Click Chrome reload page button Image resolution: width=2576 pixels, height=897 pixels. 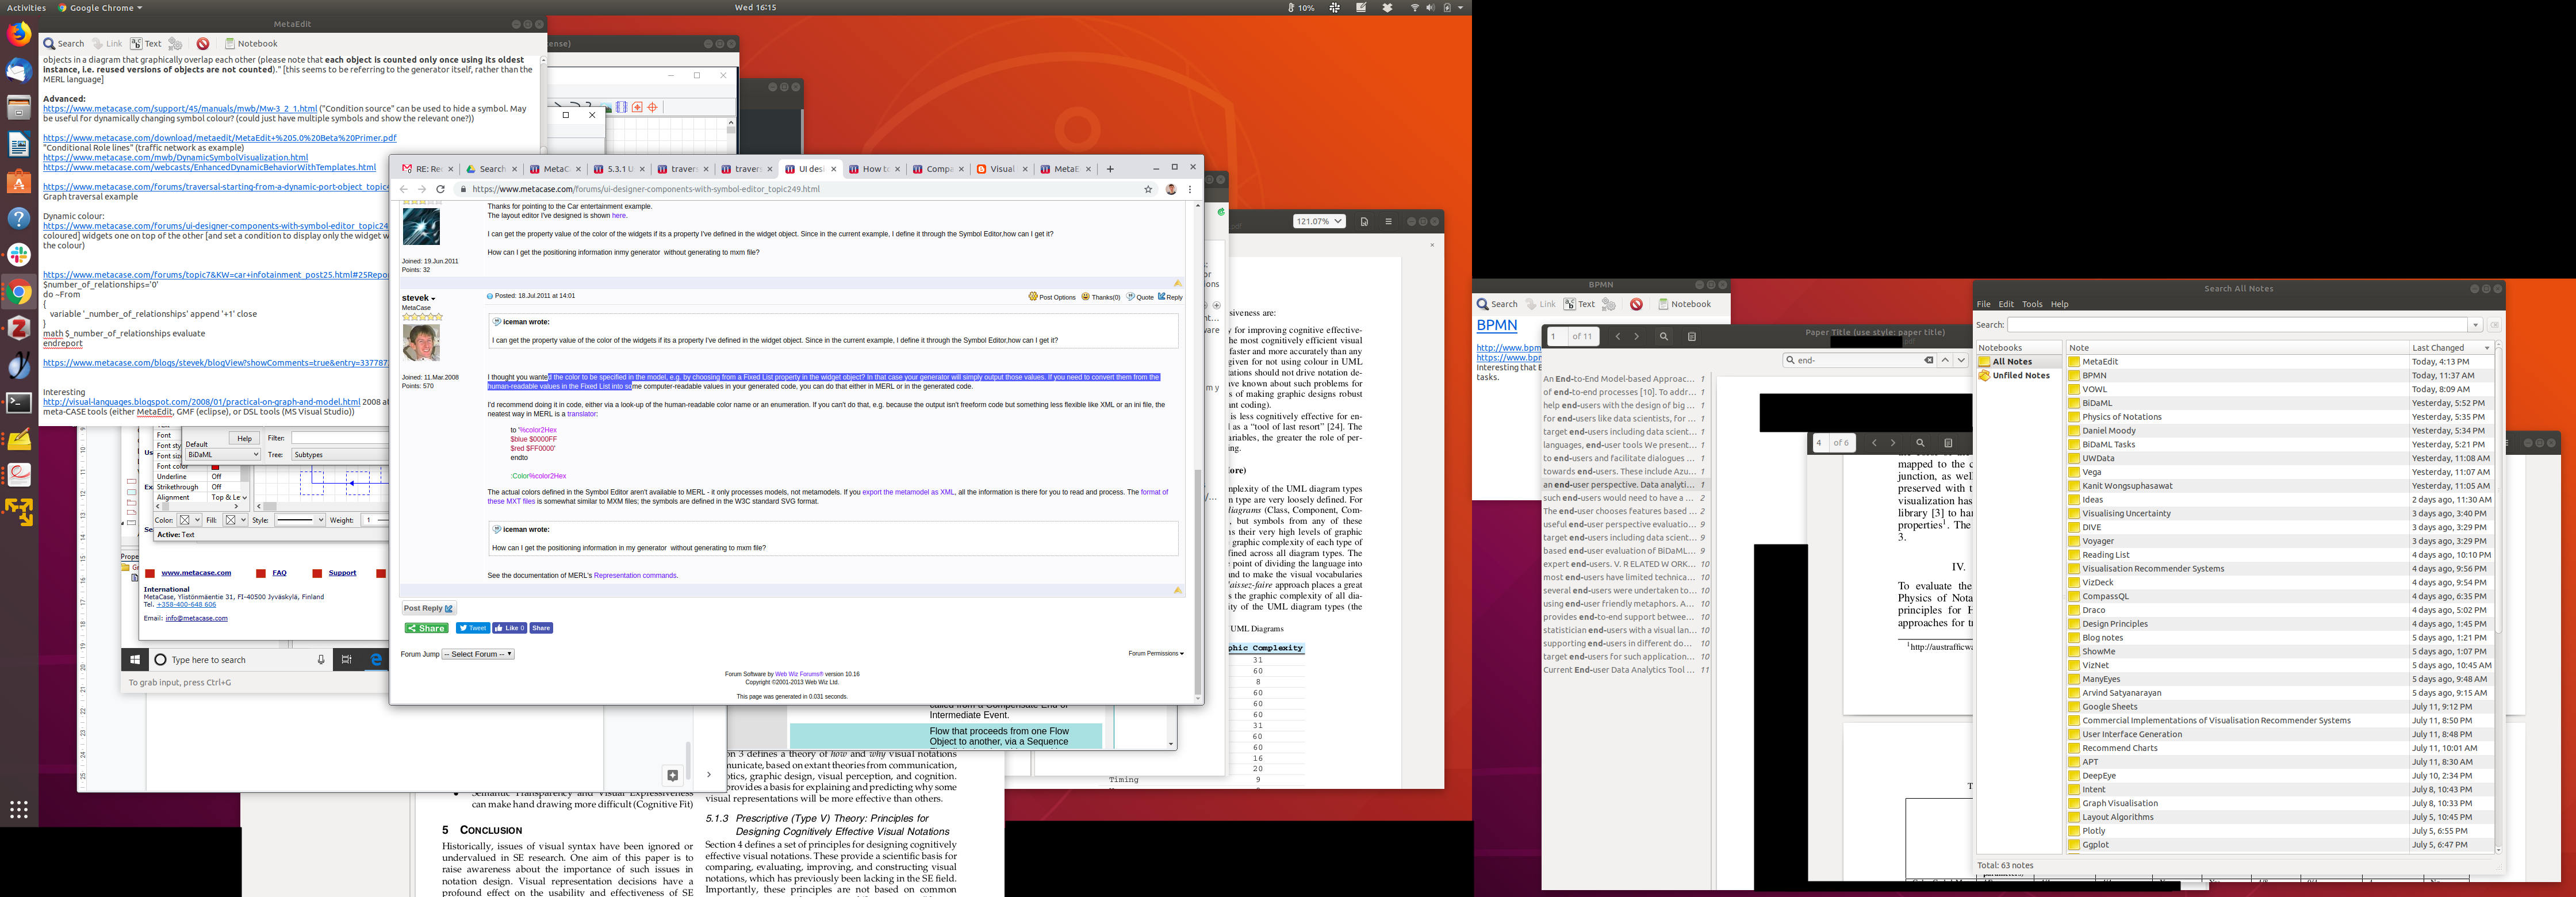tap(440, 189)
